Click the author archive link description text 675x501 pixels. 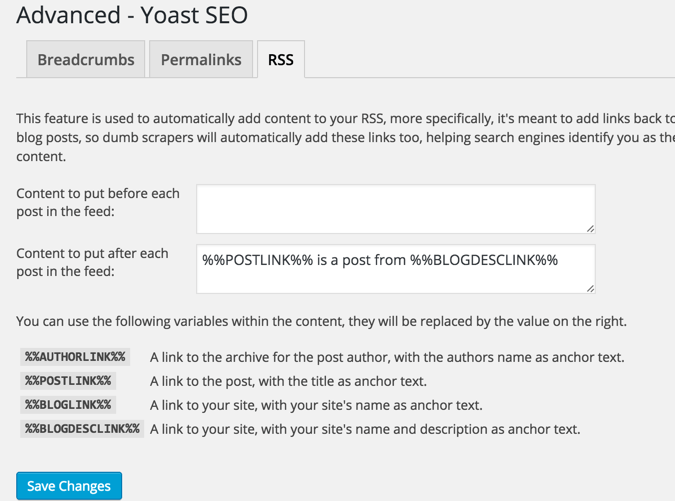[x=387, y=357]
